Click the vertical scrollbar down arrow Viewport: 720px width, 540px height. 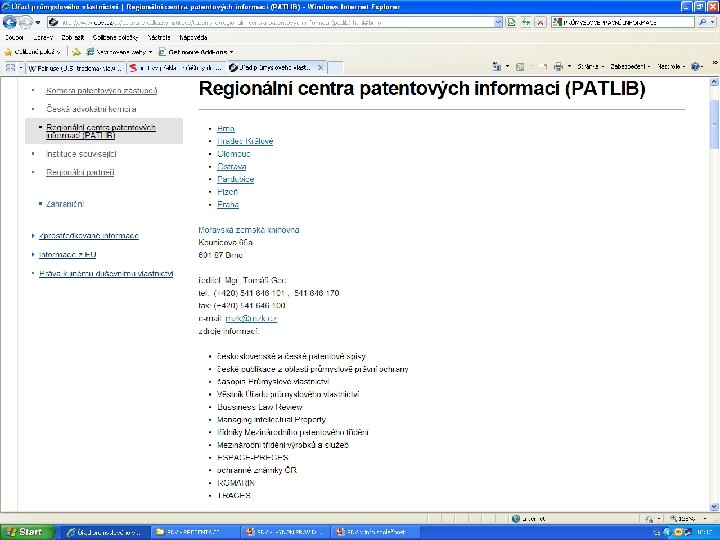[x=714, y=507]
